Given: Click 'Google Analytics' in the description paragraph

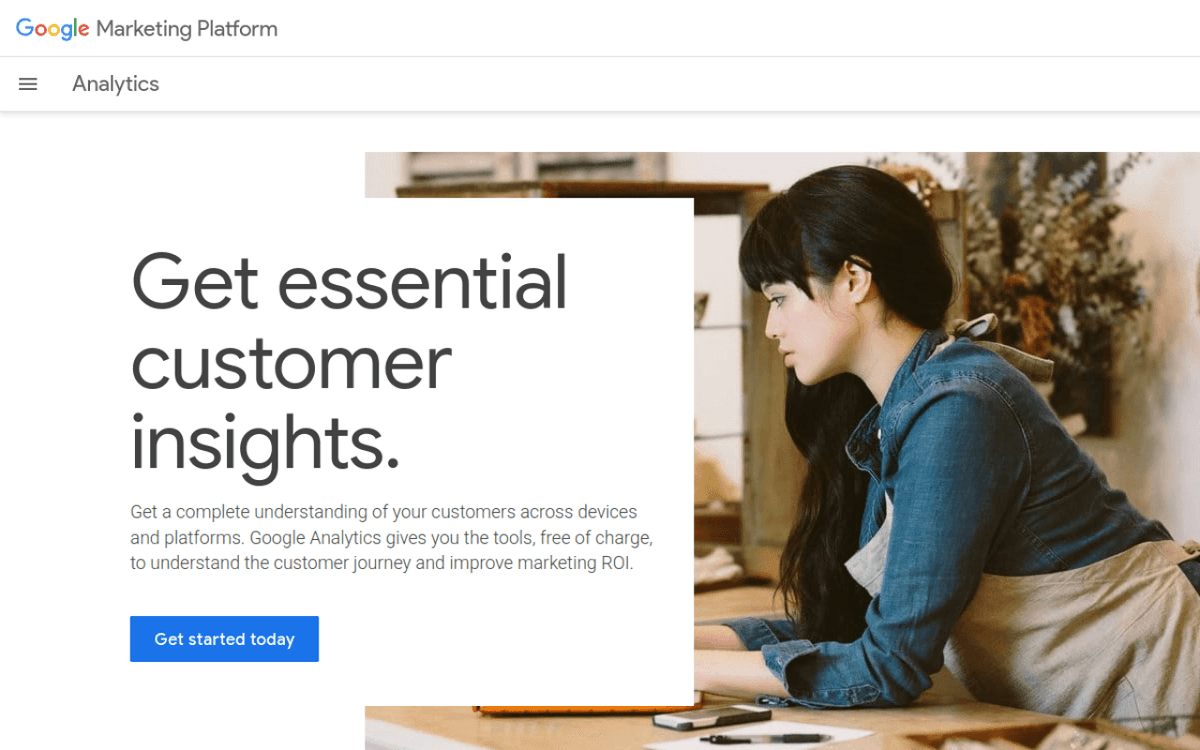Looking at the screenshot, I should tap(316, 537).
